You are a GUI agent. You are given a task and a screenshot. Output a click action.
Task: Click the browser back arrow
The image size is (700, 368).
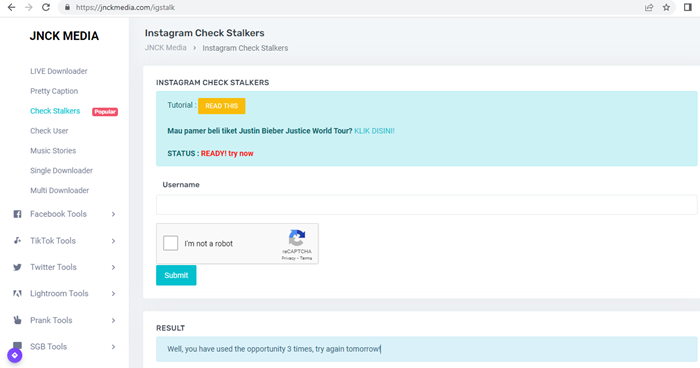[x=12, y=7]
